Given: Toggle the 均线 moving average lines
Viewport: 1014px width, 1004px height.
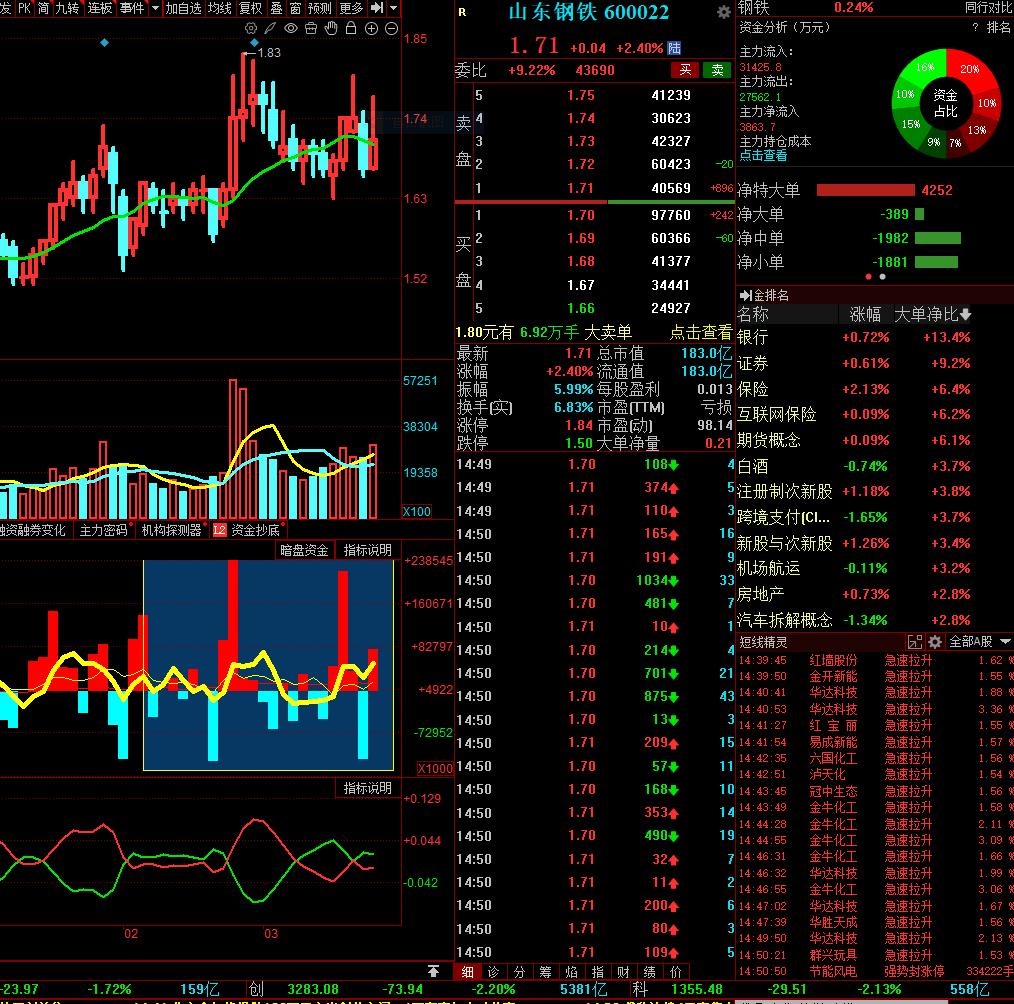Looking at the screenshot, I should tap(220, 8).
